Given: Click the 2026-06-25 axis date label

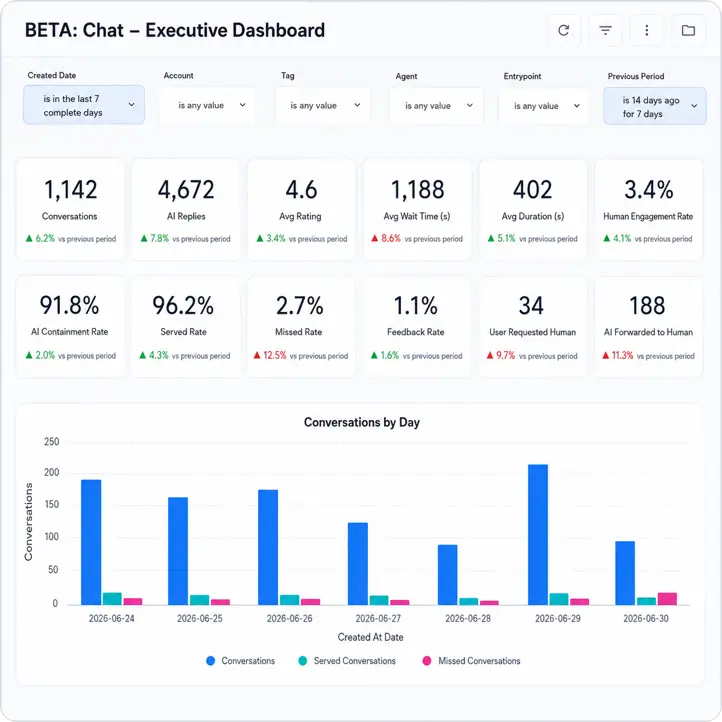Looking at the screenshot, I should point(200,618).
